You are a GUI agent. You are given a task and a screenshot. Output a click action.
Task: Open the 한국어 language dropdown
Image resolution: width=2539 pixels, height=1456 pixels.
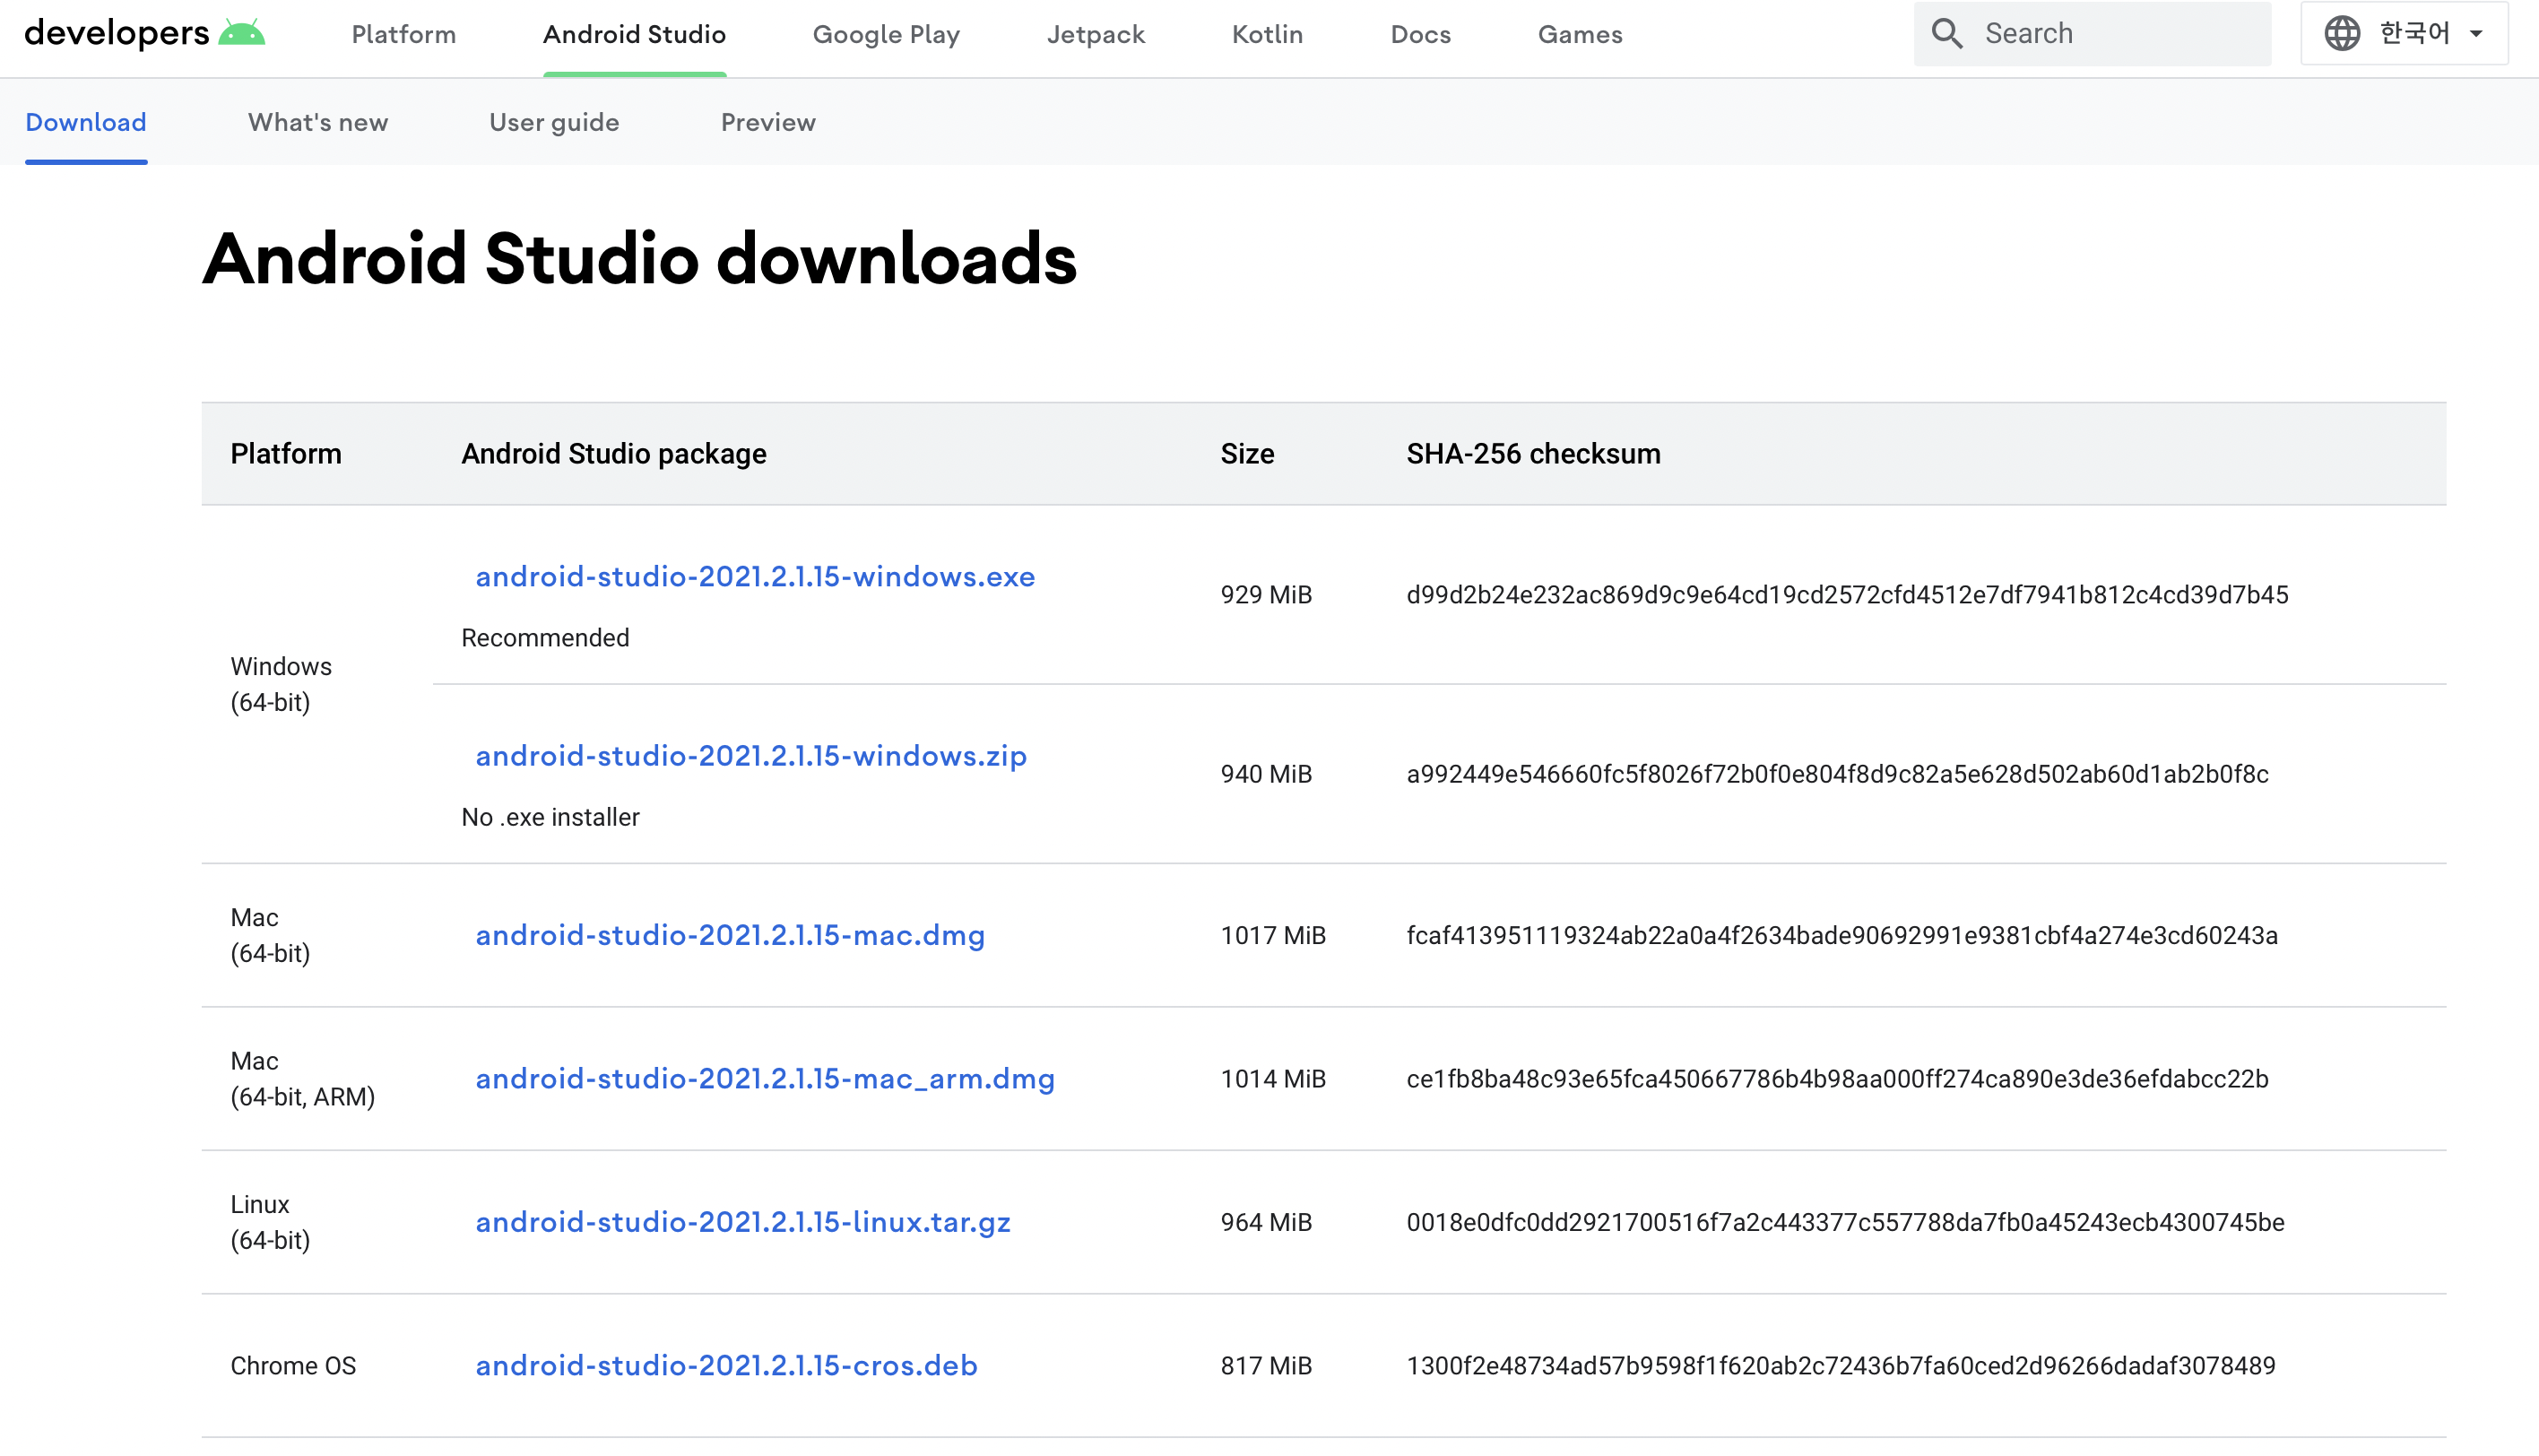2404,33
